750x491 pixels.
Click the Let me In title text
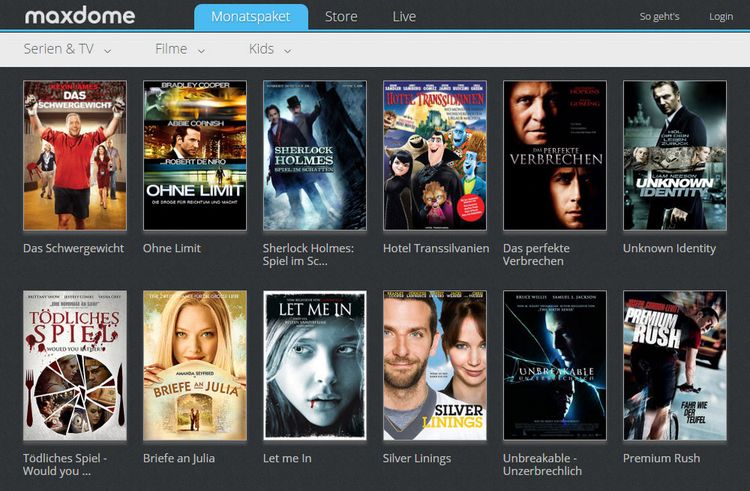click(x=287, y=459)
